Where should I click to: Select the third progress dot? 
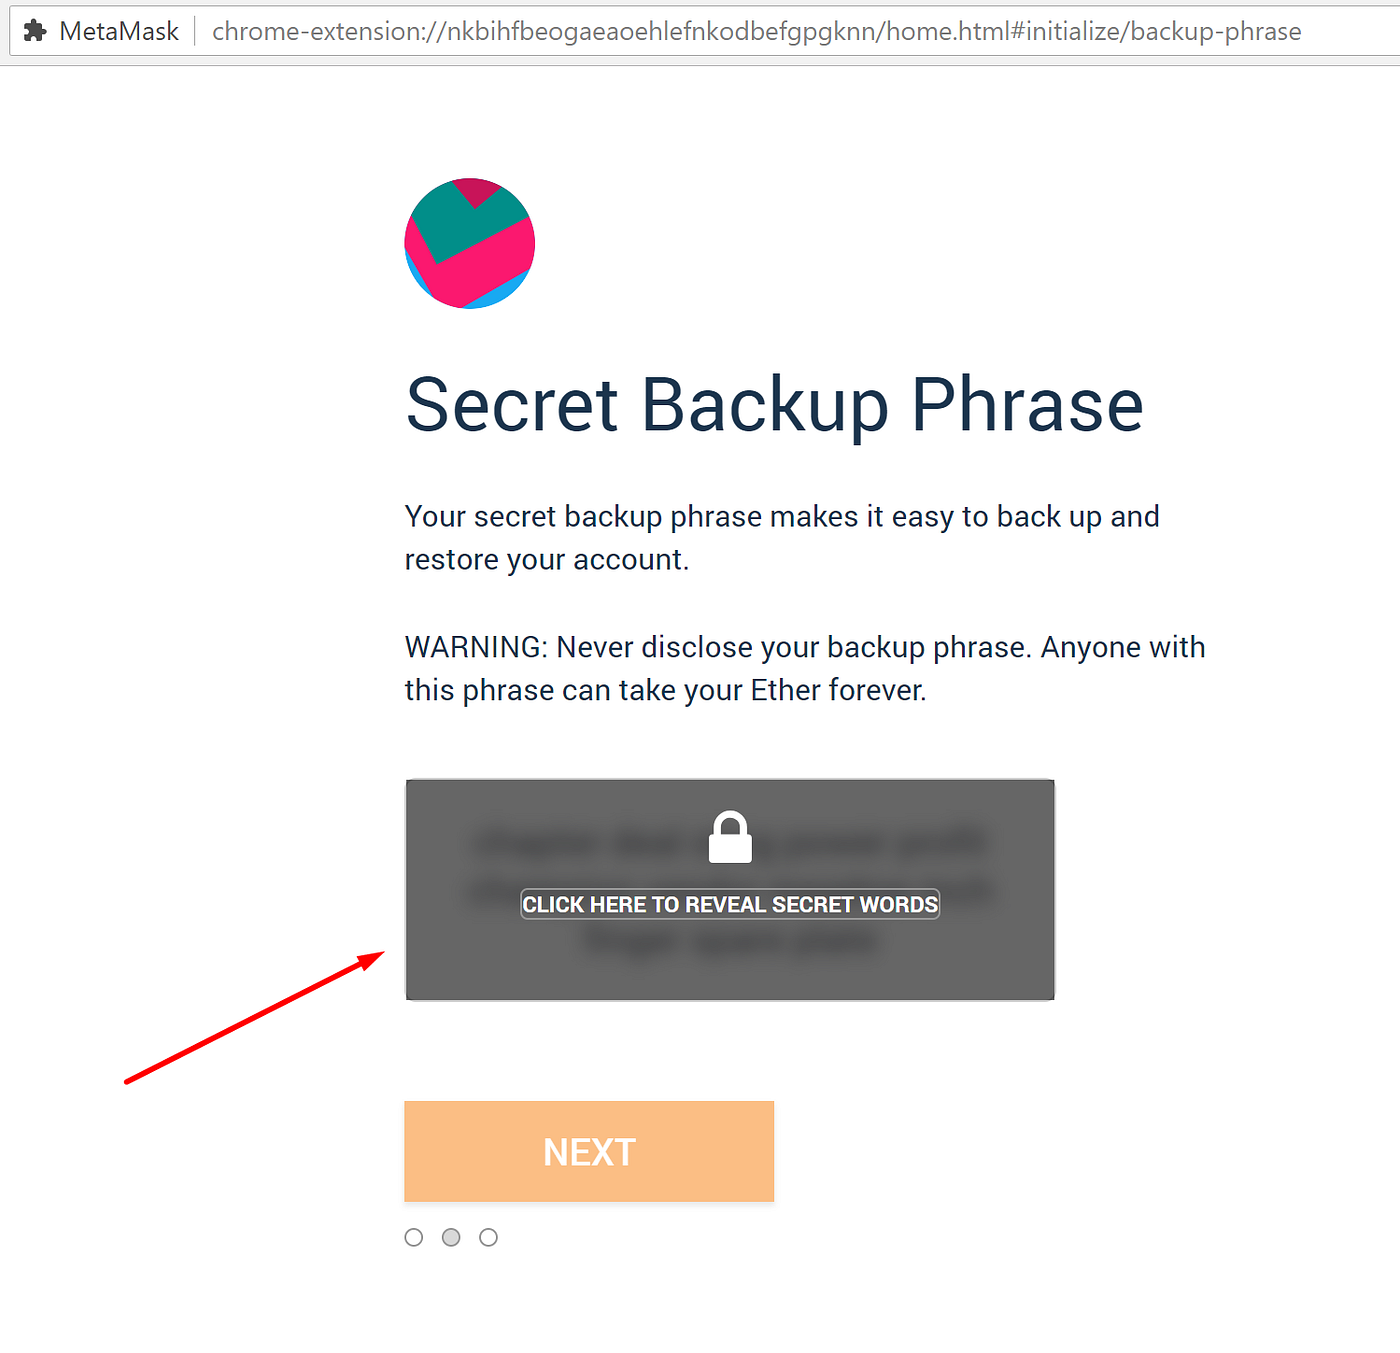(x=488, y=1237)
